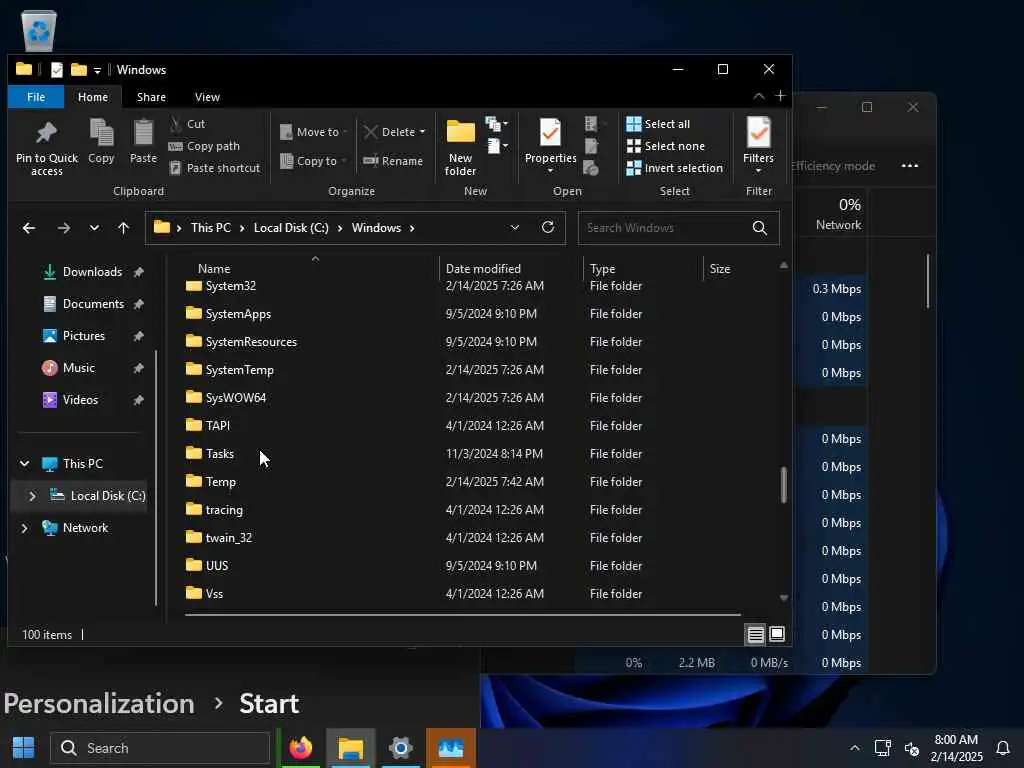
Task: Open the Windows Start button
Action: pos(24,748)
